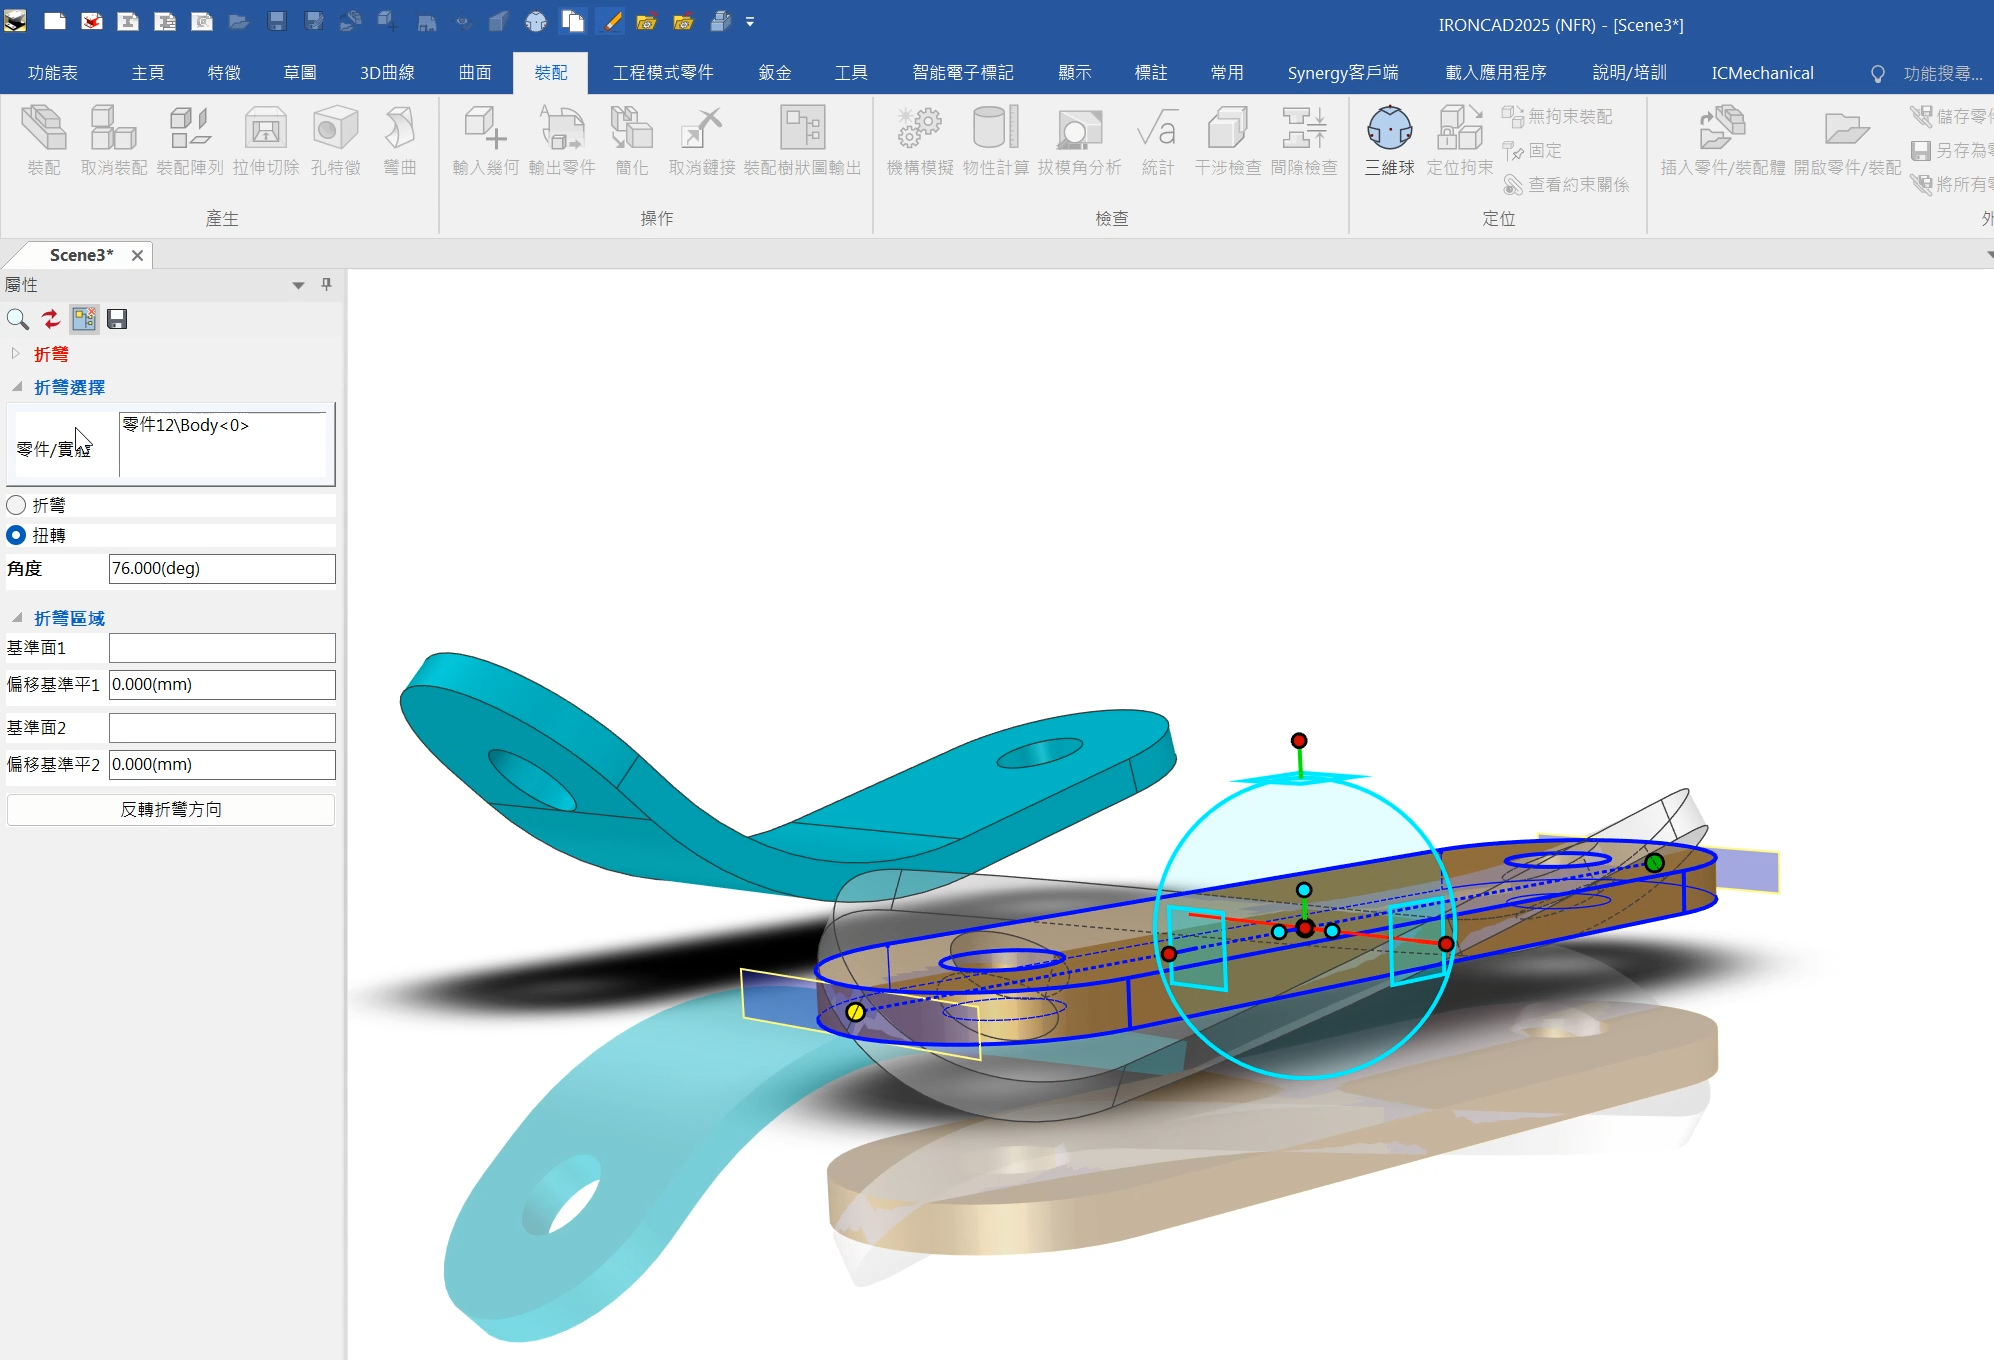Switch to the 鈑金 ribbon tab

tap(773, 72)
